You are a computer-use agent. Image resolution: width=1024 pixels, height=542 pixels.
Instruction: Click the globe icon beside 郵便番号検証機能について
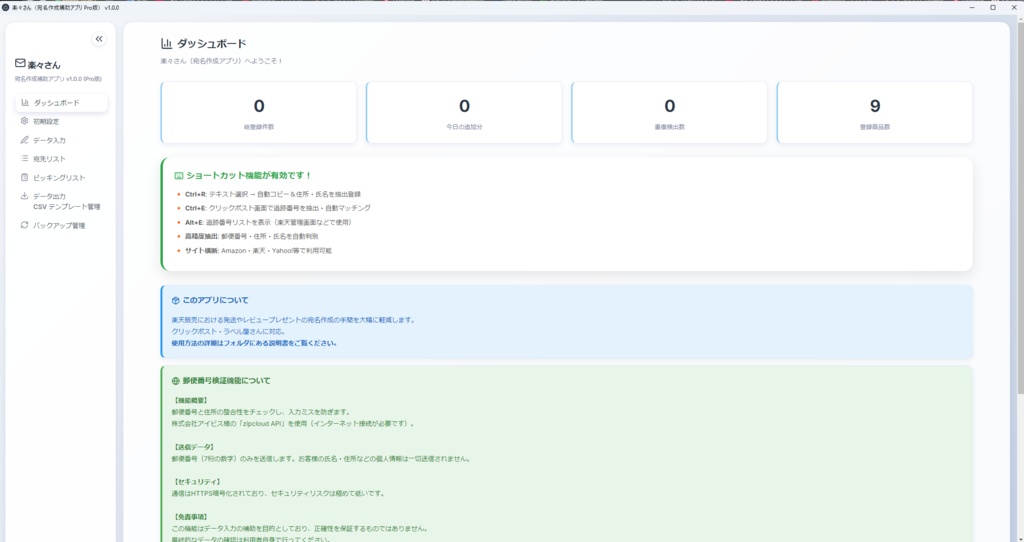point(175,381)
